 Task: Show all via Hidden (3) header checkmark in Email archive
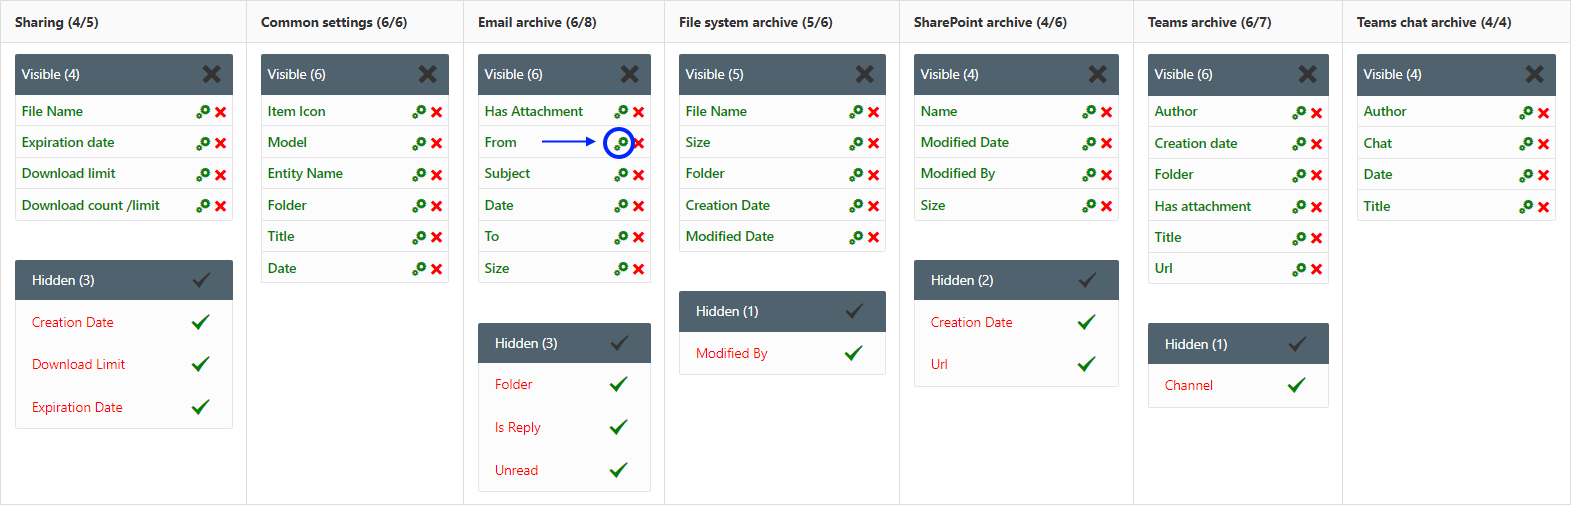619,343
